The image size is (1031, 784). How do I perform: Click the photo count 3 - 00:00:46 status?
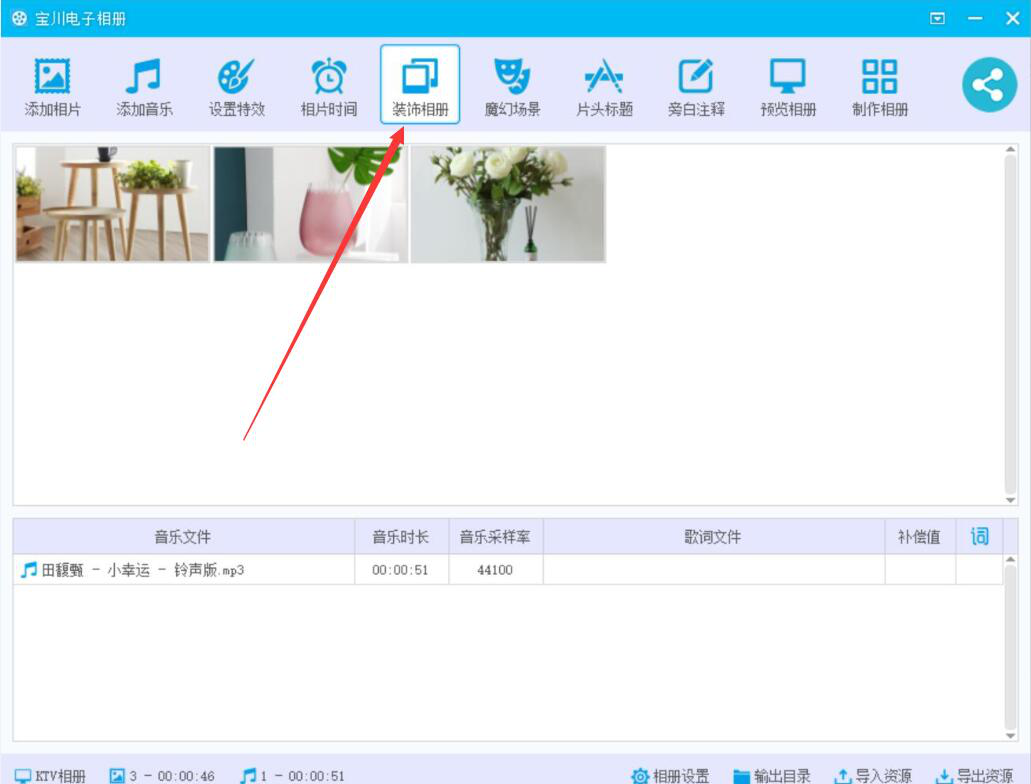coord(162,775)
